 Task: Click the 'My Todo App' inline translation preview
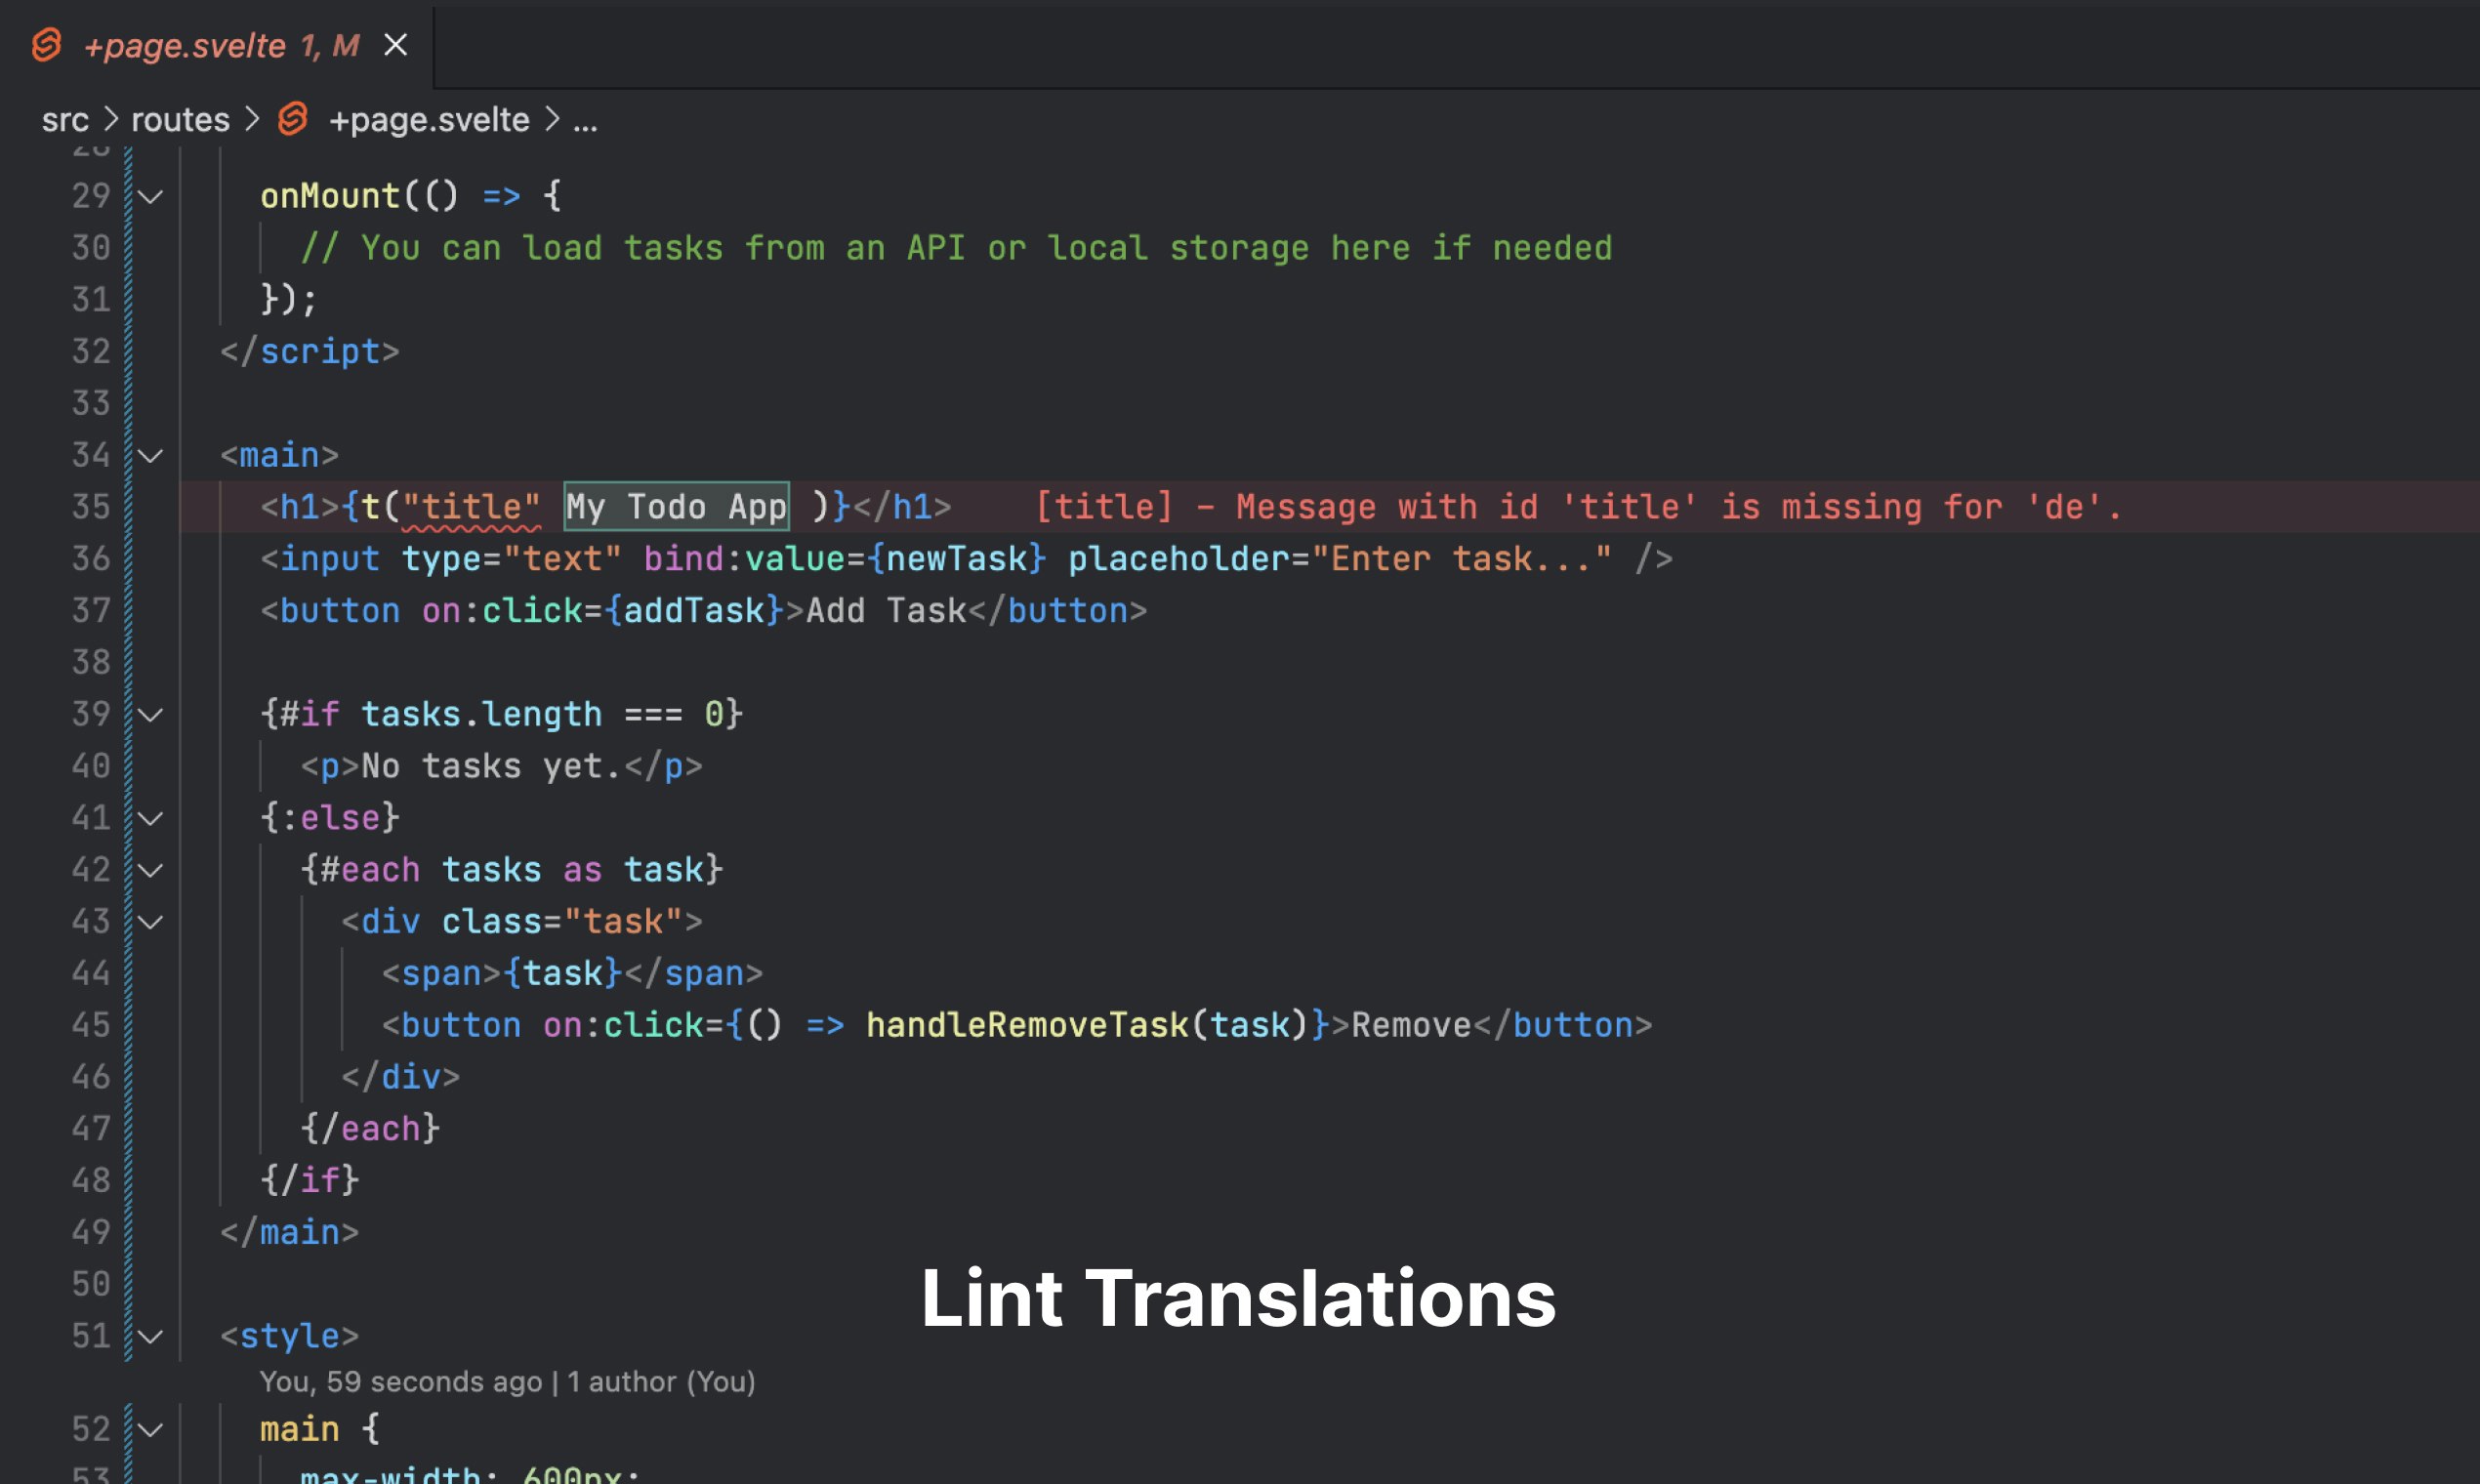(x=677, y=506)
